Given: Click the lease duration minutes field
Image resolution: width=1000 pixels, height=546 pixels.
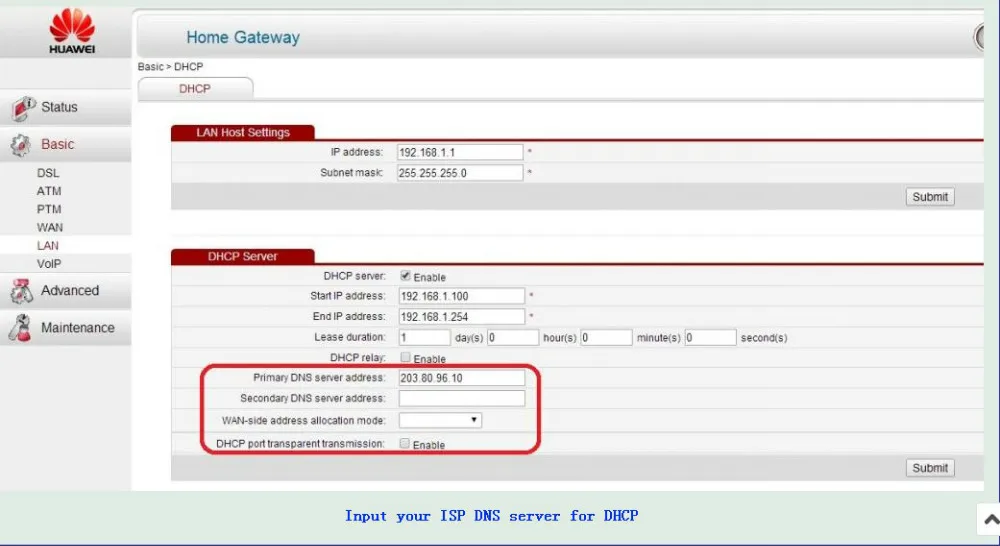Looking at the screenshot, I should pos(607,337).
